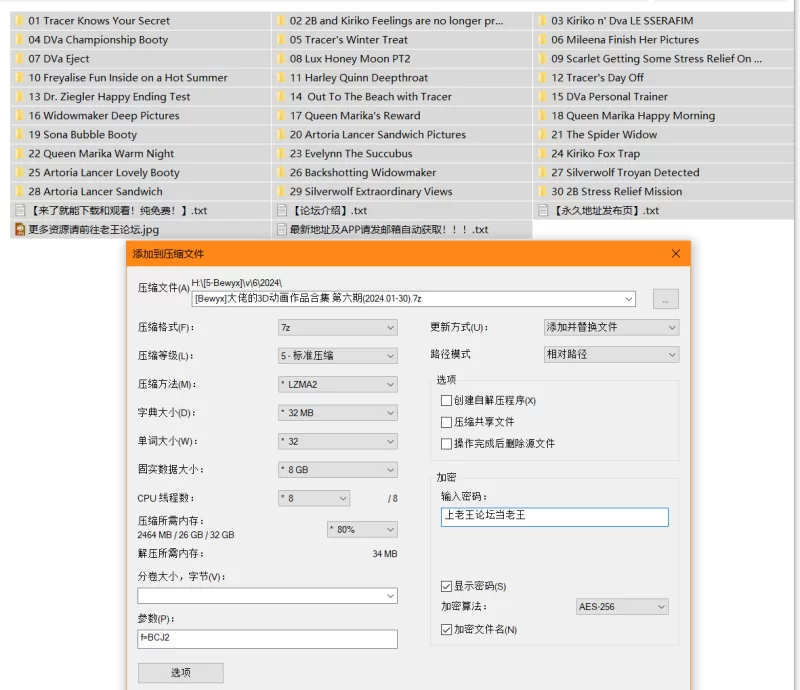800x690 pixels.
Task: Open the 压缩格式 7z dropdown
Action: click(338, 328)
